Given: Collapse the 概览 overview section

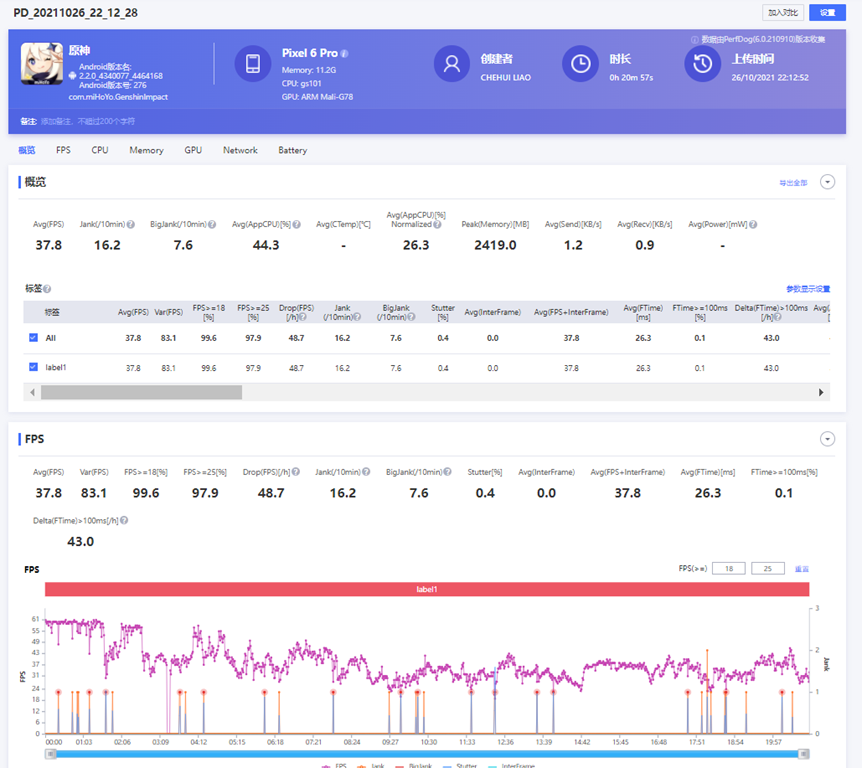Looking at the screenshot, I should click(827, 182).
